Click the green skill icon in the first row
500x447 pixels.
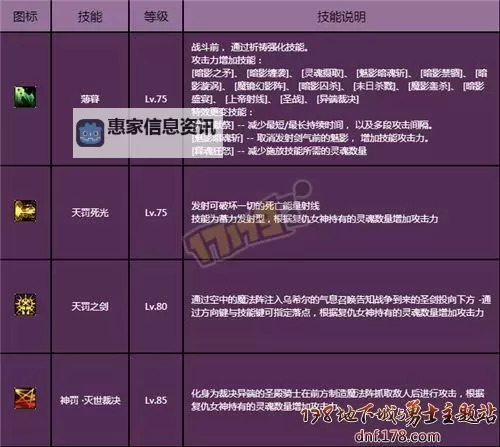(x=25, y=97)
